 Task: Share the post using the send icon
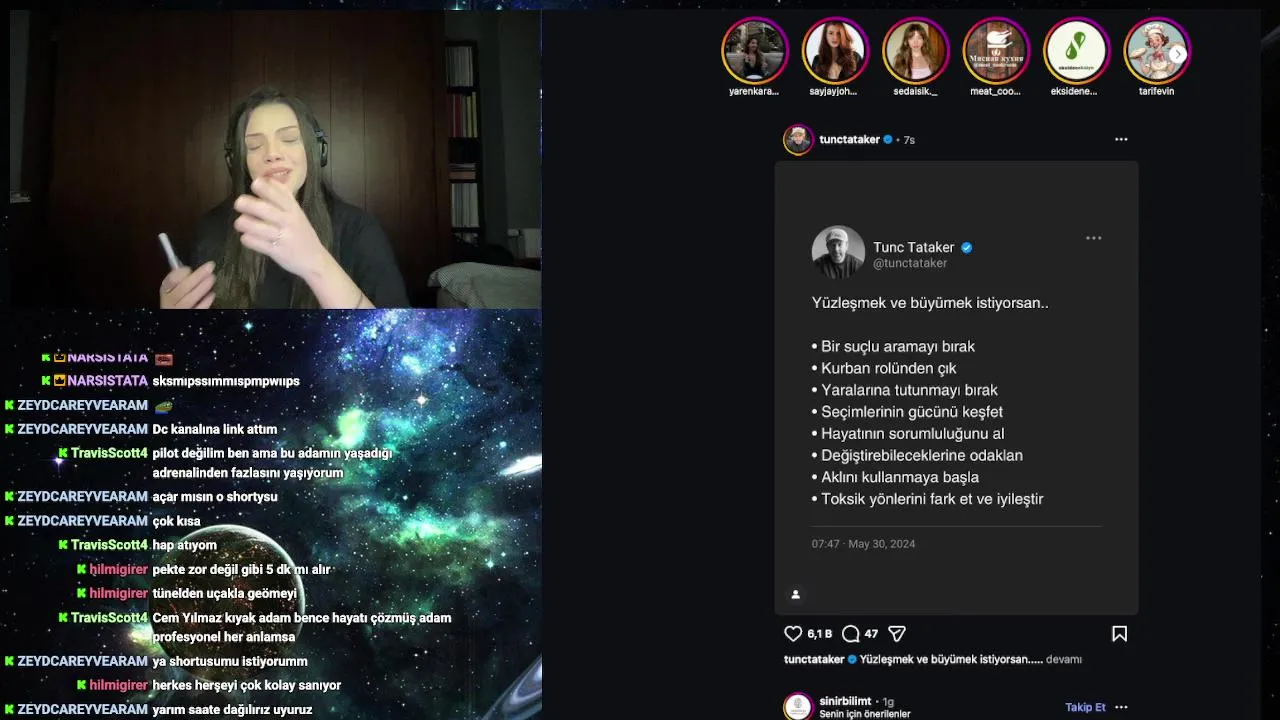point(897,634)
